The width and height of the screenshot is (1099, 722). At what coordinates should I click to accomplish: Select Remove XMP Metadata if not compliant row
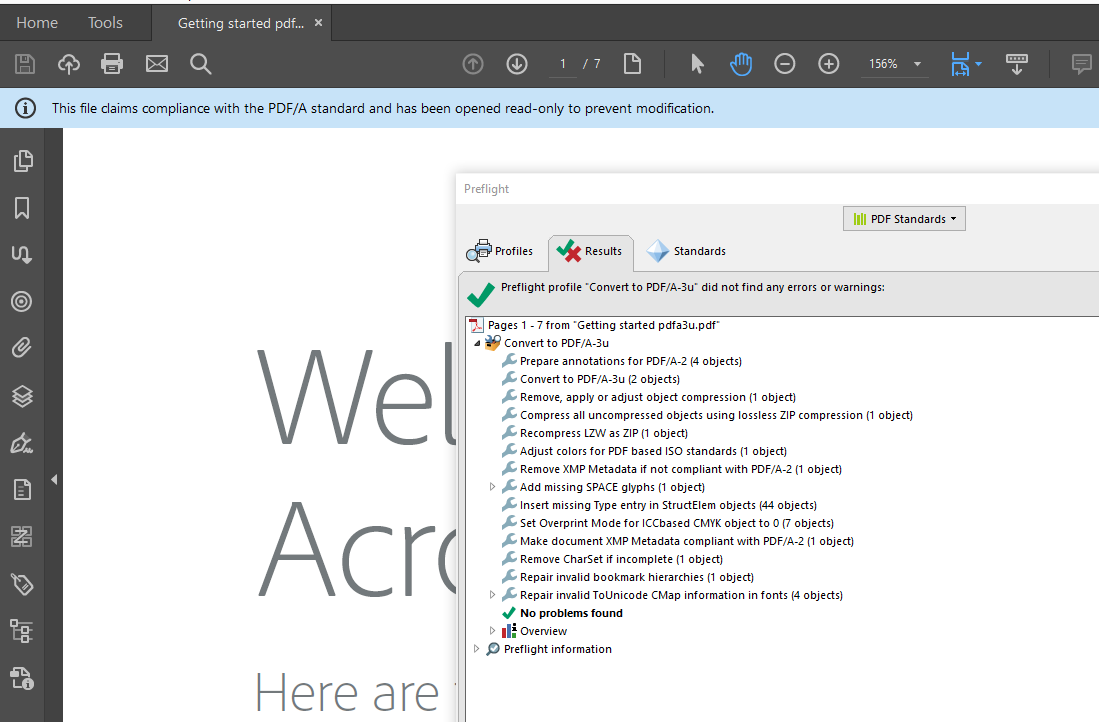(x=672, y=470)
